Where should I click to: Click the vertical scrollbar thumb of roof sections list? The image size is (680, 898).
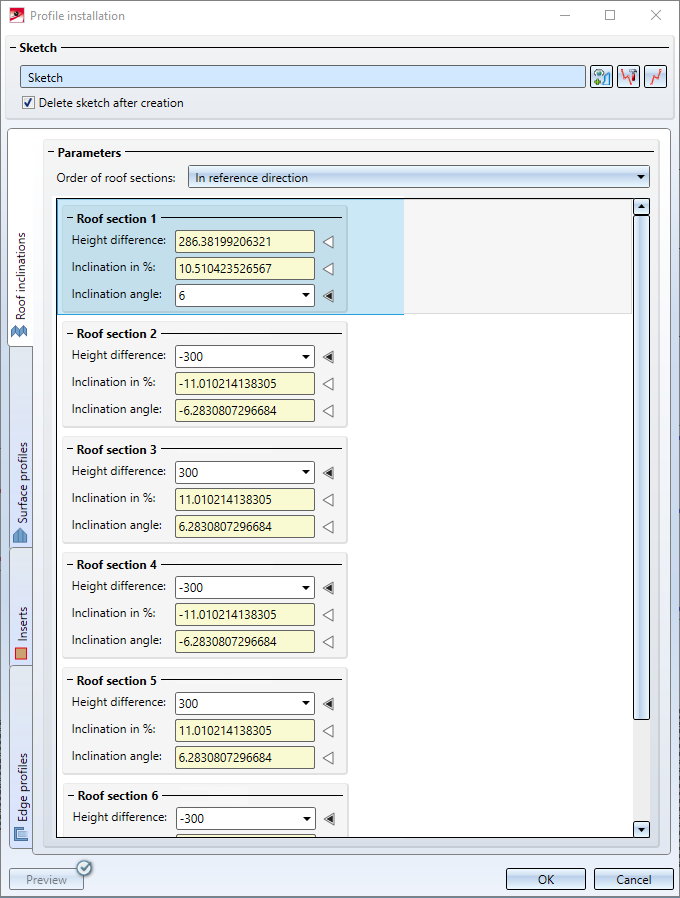(x=641, y=467)
